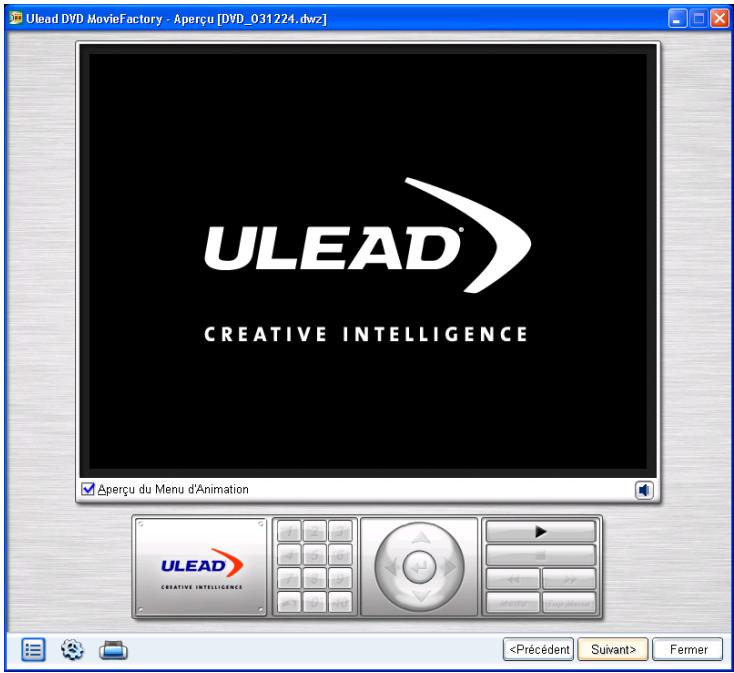Tap keypad number 1 on remote
Image resolution: width=734 pixels, height=673 pixels.
pos(289,531)
